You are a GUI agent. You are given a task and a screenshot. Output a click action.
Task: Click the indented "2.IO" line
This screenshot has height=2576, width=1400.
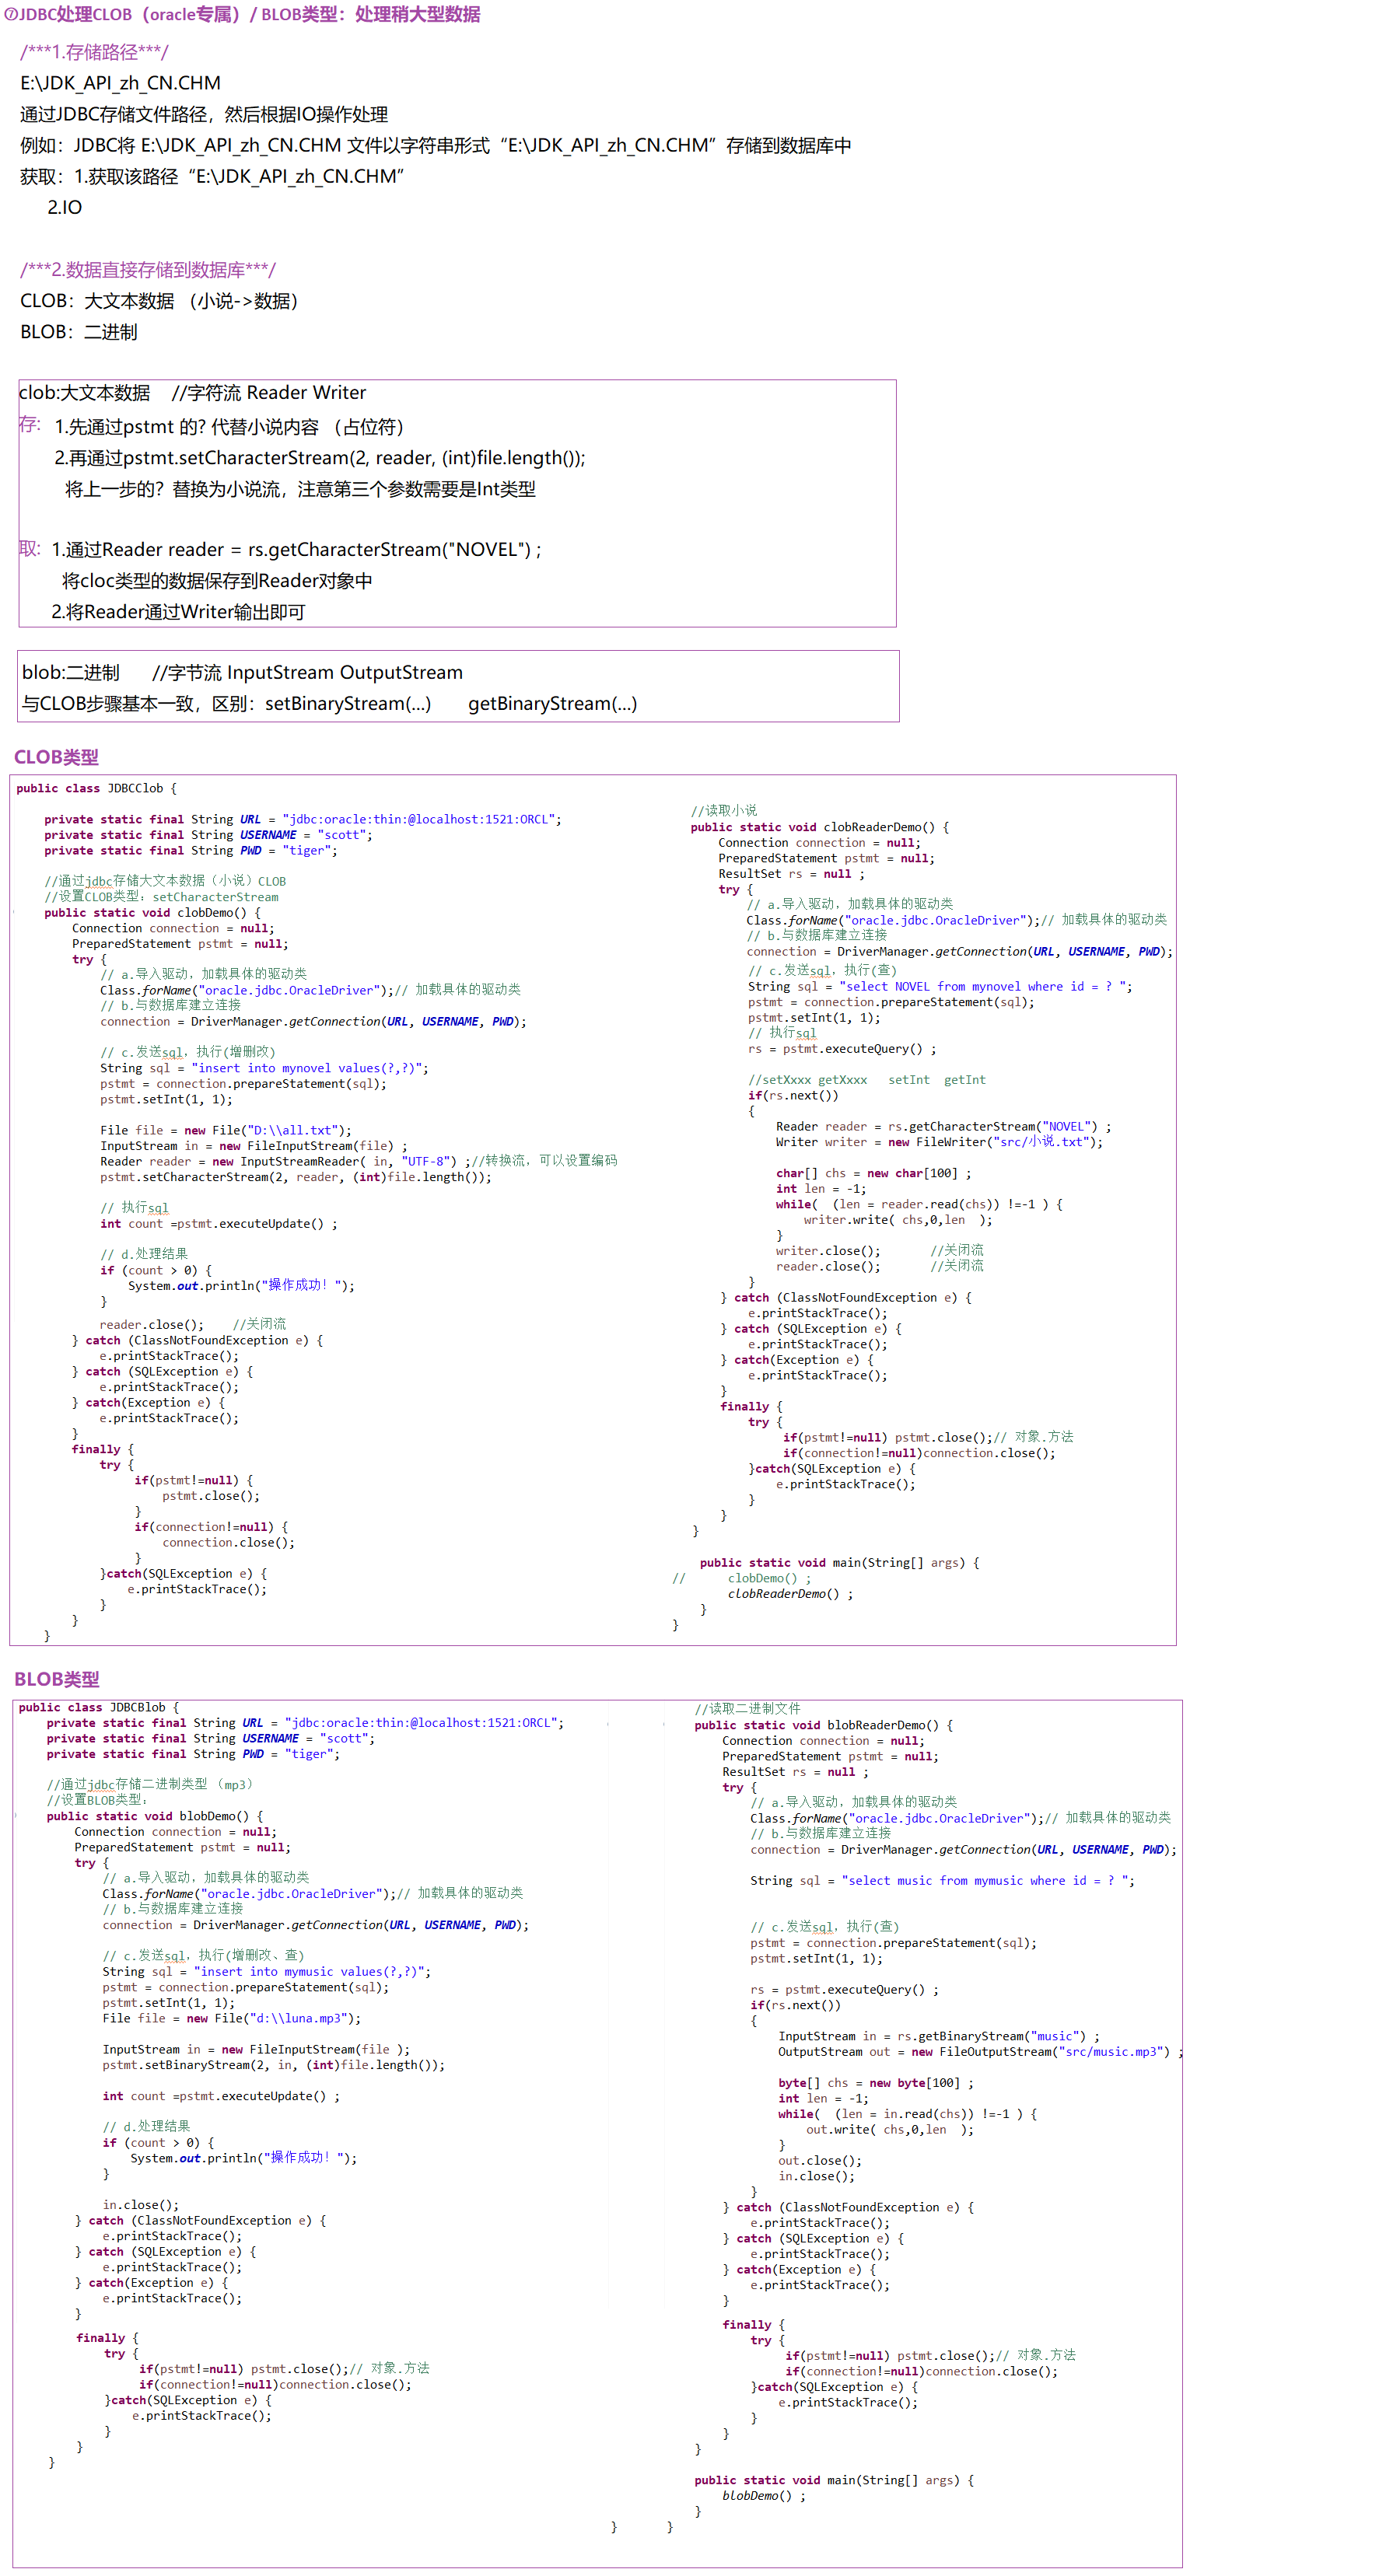65,207
